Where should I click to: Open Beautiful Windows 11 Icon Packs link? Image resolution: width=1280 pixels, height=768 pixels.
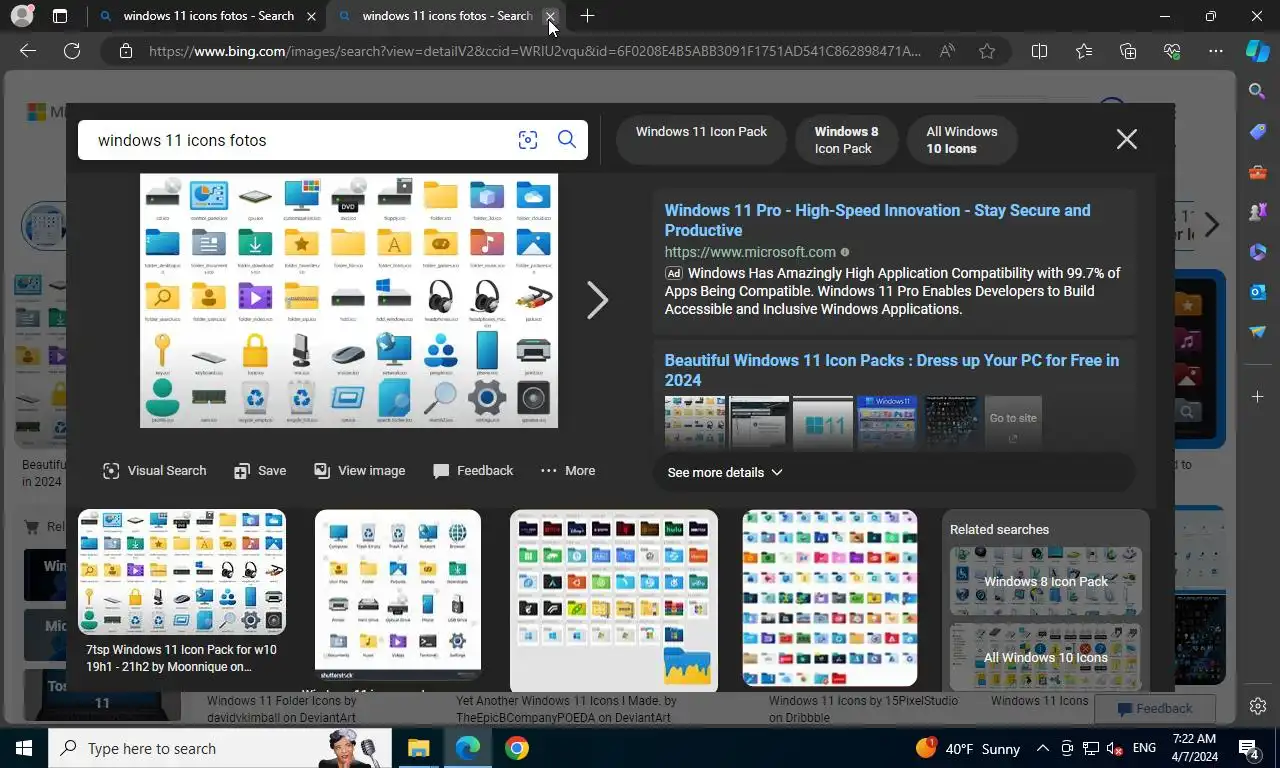891,370
